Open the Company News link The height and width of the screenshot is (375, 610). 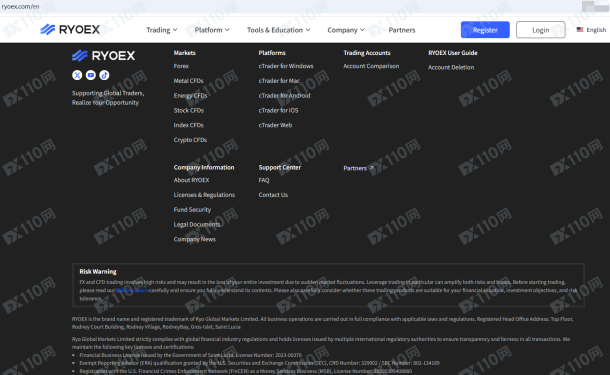(195, 239)
